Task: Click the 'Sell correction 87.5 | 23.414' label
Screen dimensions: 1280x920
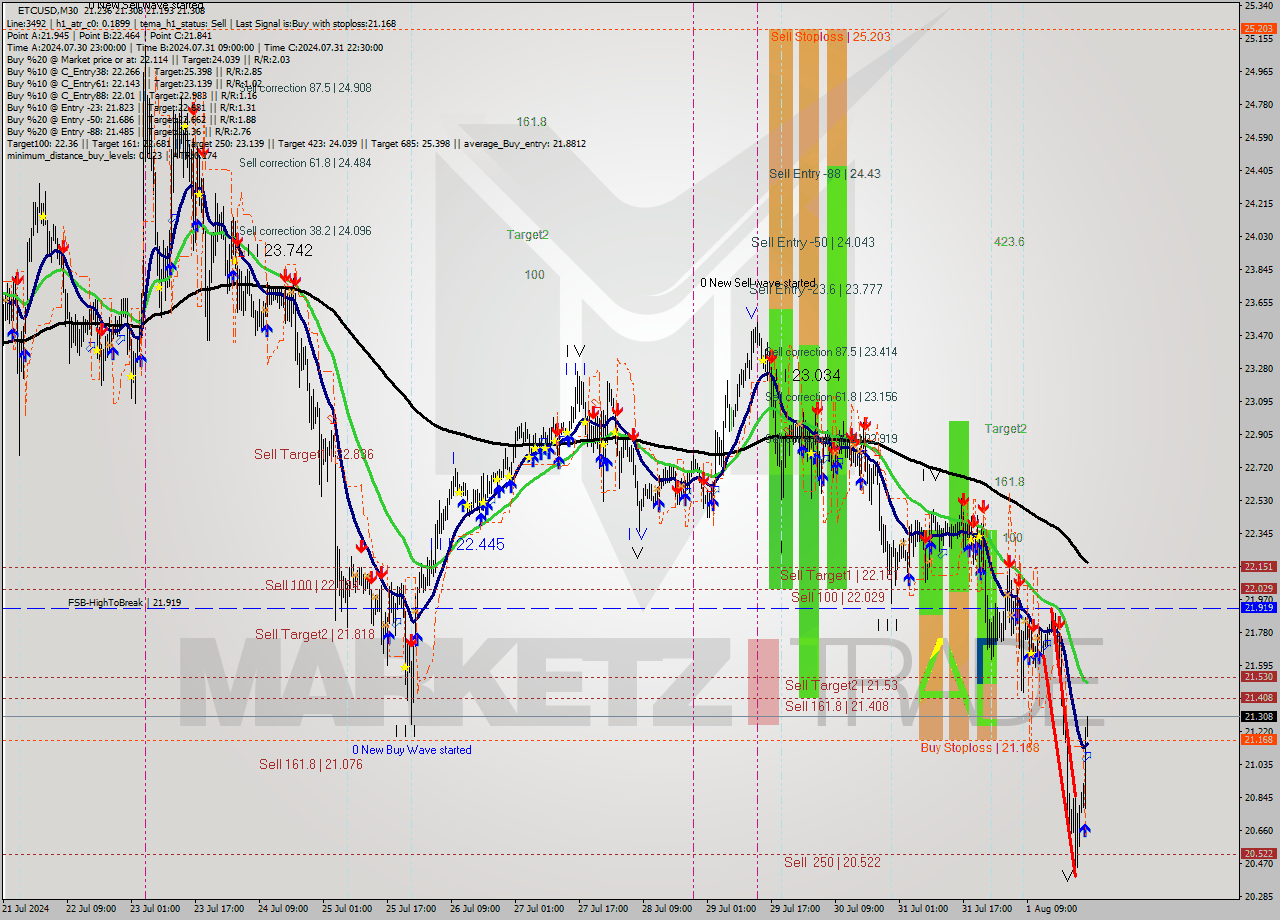Action: coord(831,352)
